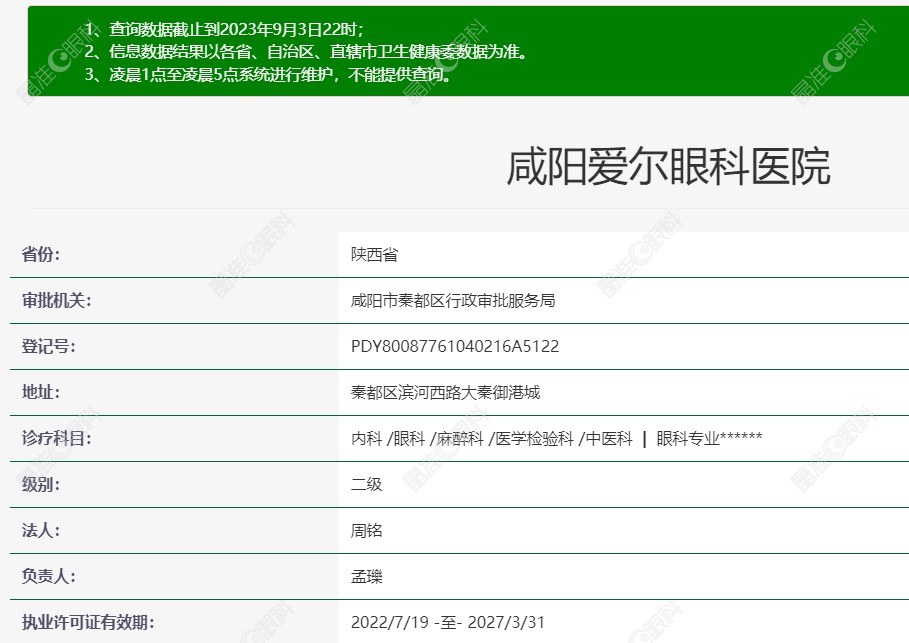Click the 法人 row label
The width and height of the screenshot is (909, 643).
41,530
